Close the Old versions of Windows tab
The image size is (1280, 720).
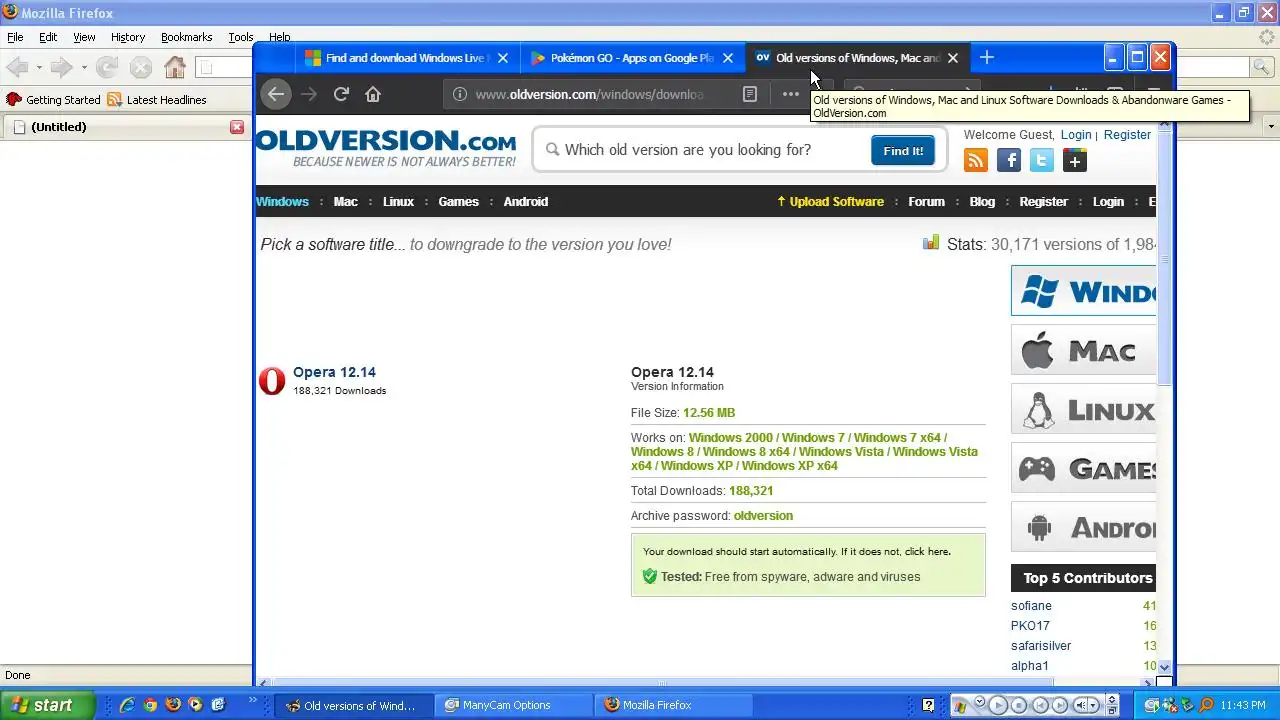[953, 58]
